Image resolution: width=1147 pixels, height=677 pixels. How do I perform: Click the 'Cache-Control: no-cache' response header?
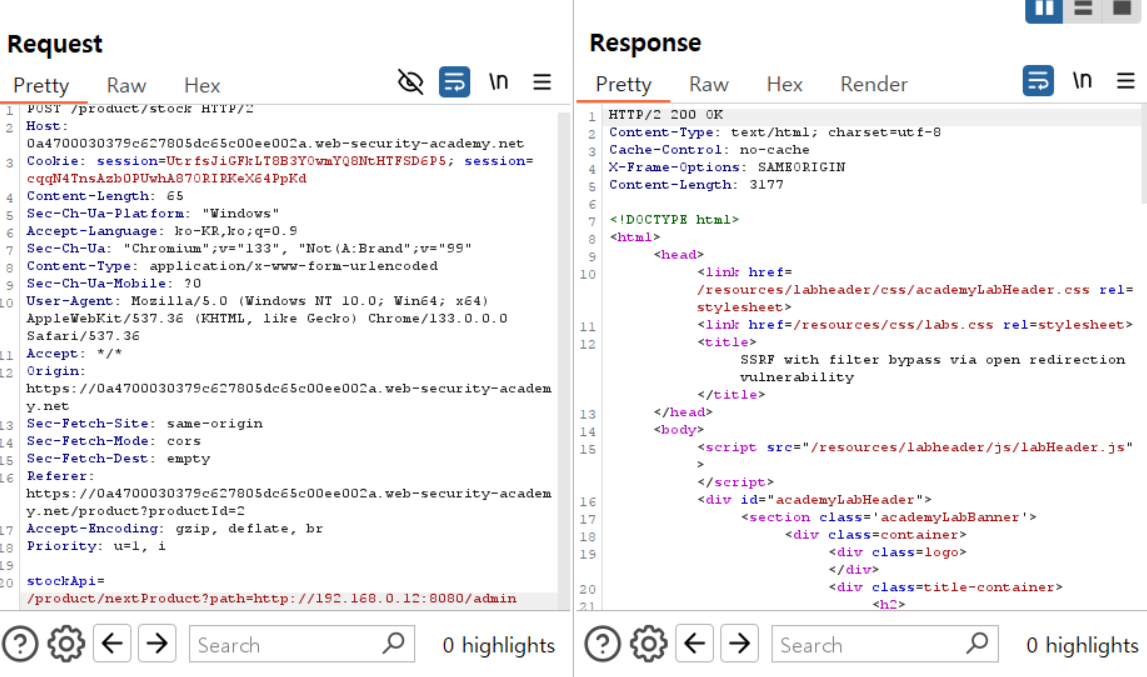(709, 150)
